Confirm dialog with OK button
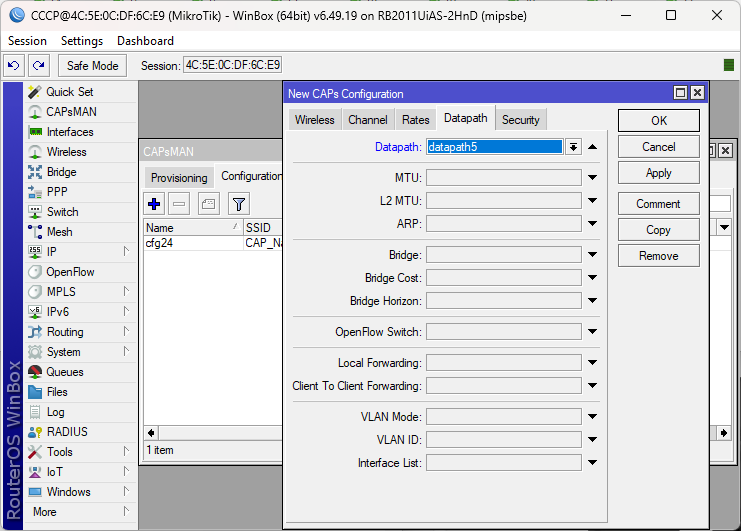741x531 pixels. coord(659,120)
